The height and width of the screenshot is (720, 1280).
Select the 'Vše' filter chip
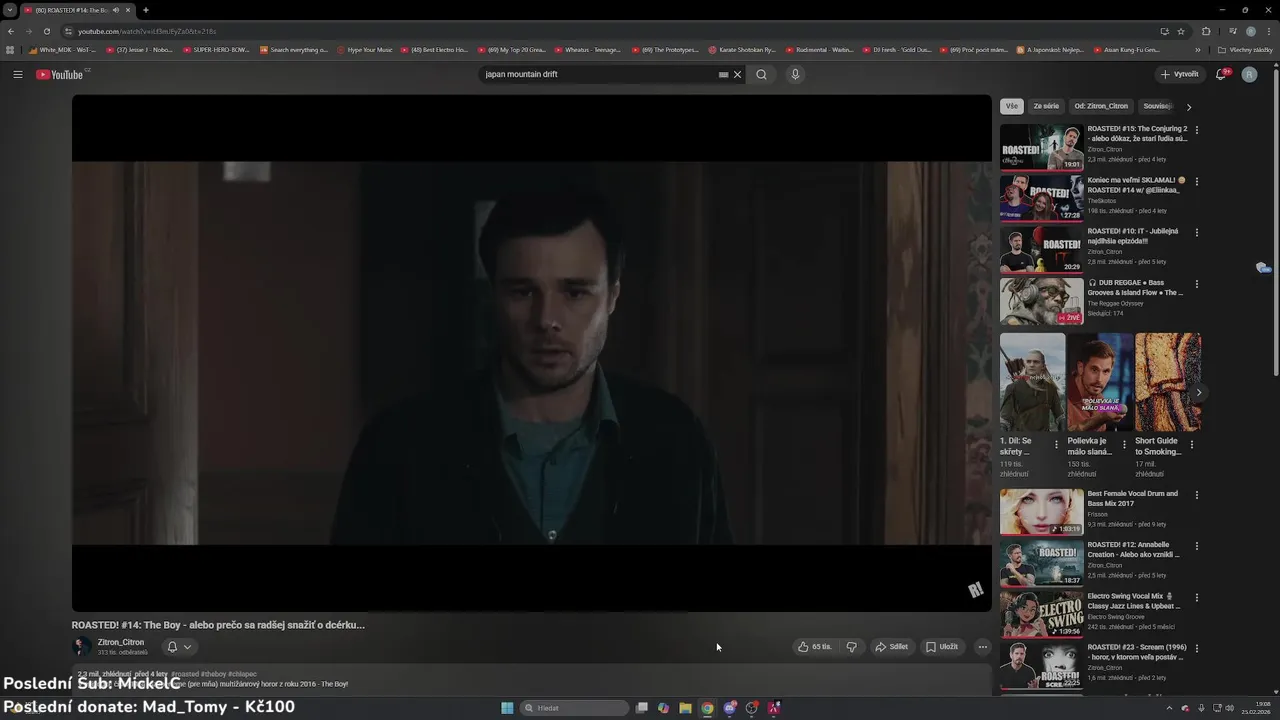tap(1011, 106)
